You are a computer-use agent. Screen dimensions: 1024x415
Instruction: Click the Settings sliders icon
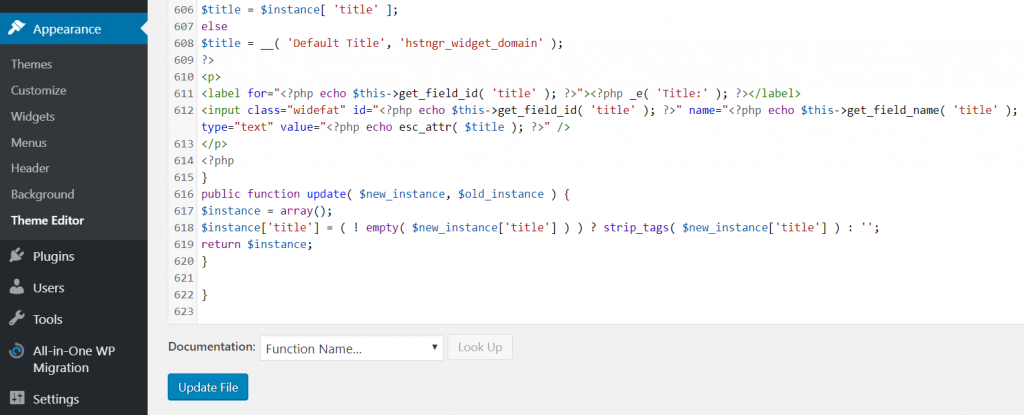click(17, 399)
